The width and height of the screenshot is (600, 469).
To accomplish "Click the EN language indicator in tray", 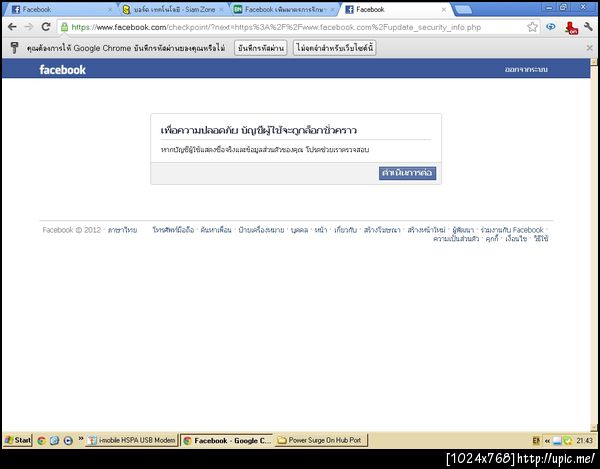I will (x=536, y=441).
